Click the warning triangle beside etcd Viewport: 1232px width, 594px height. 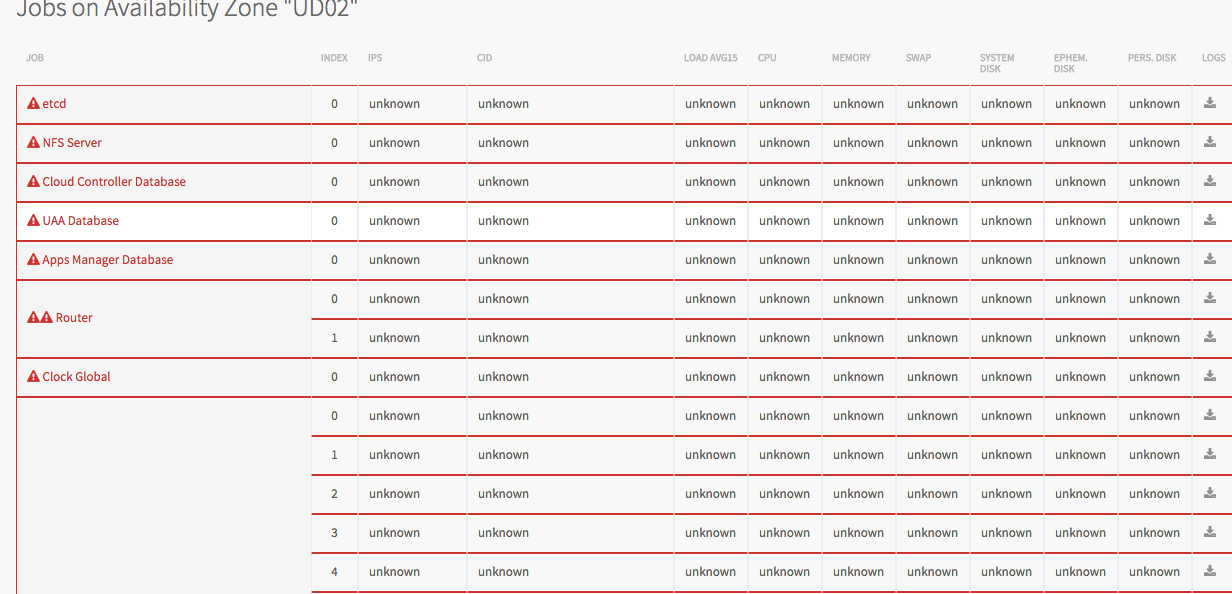[33, 103]
